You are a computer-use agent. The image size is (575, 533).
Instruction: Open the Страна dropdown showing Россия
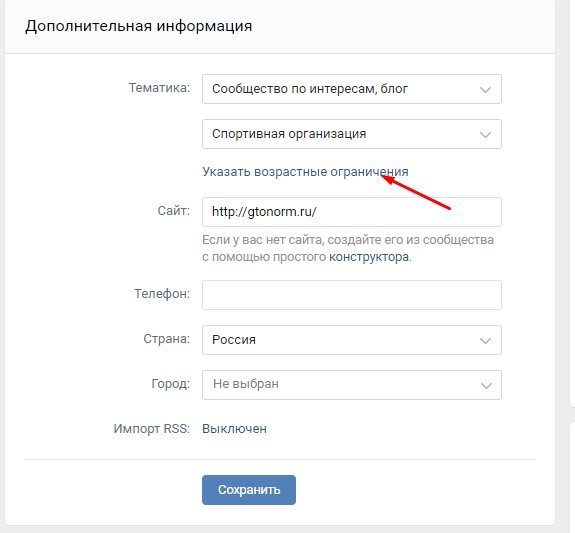[352, 340]
